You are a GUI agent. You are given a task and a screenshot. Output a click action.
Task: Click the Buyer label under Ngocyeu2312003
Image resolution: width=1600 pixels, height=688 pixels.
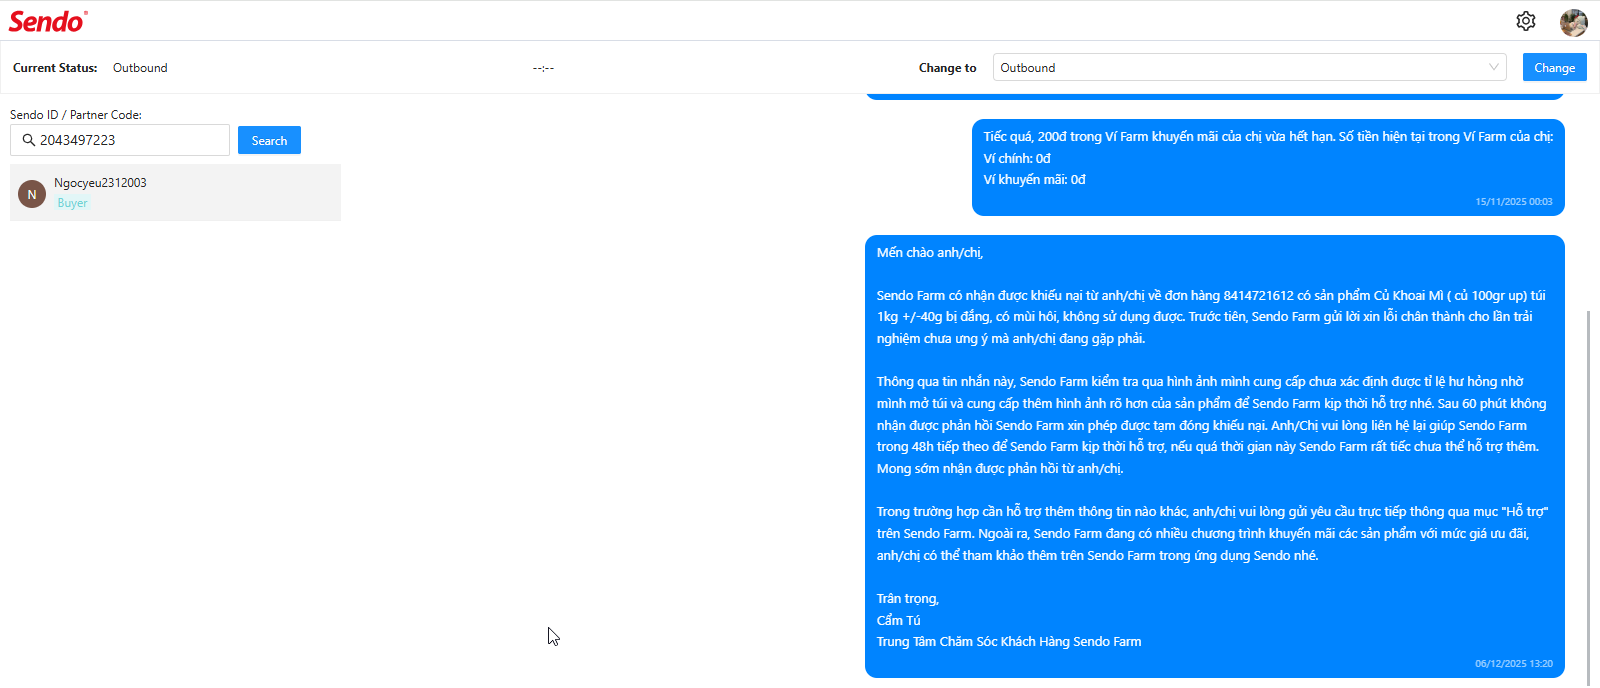[x=72, y=203]
